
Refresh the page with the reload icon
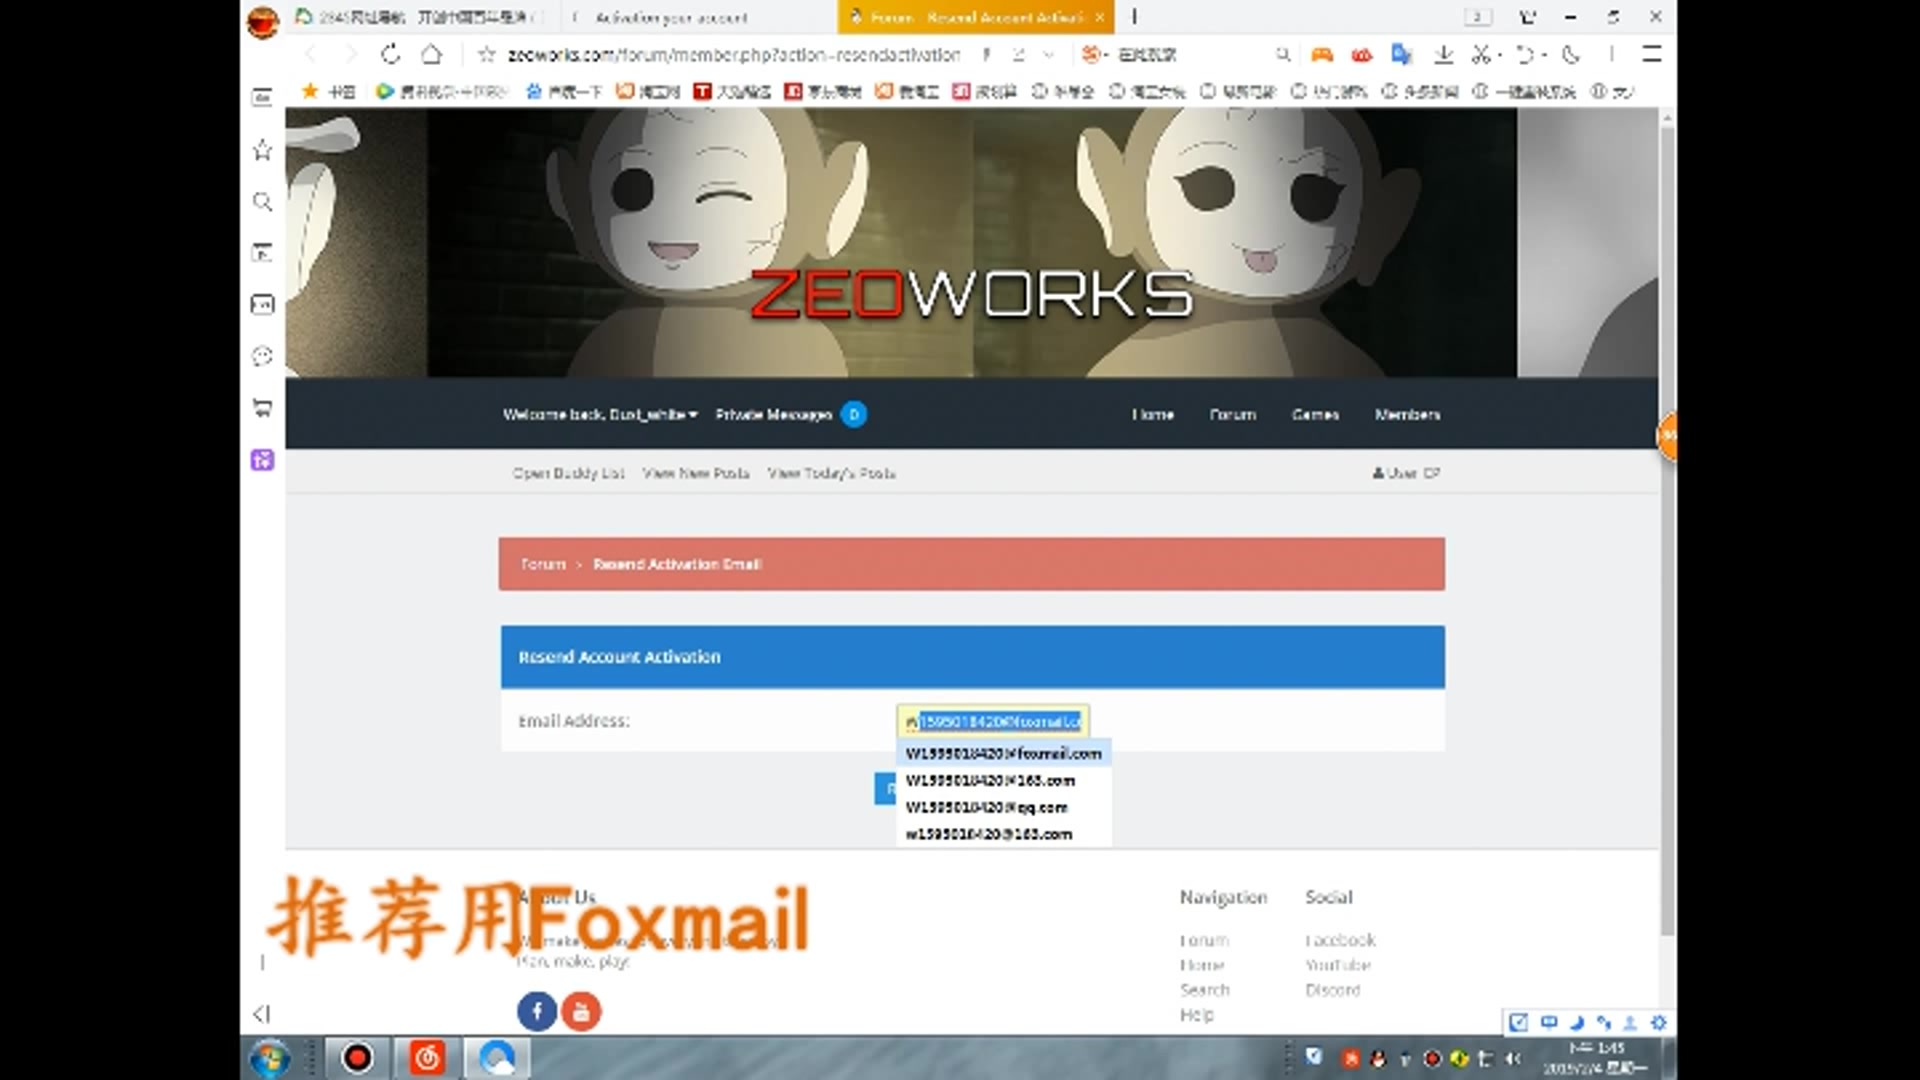pos(390,55)
